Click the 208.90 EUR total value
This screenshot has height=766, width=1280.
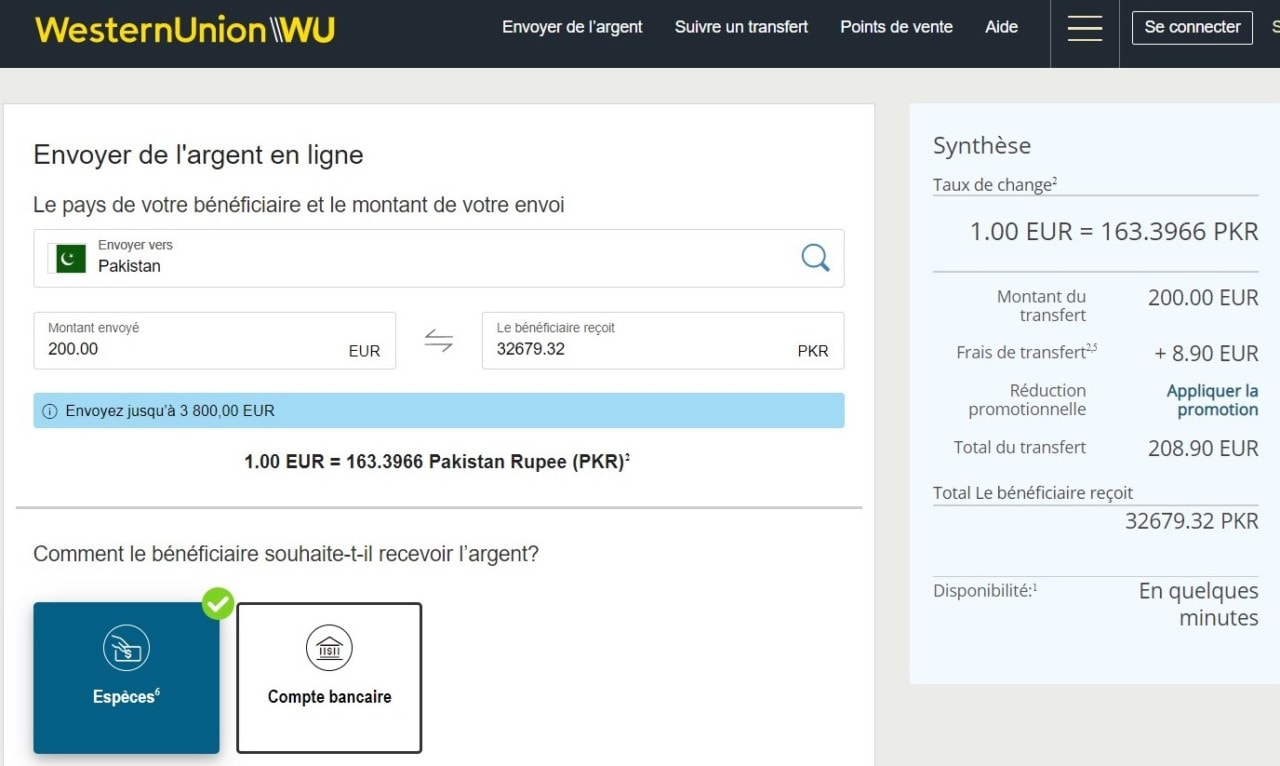1203,449
